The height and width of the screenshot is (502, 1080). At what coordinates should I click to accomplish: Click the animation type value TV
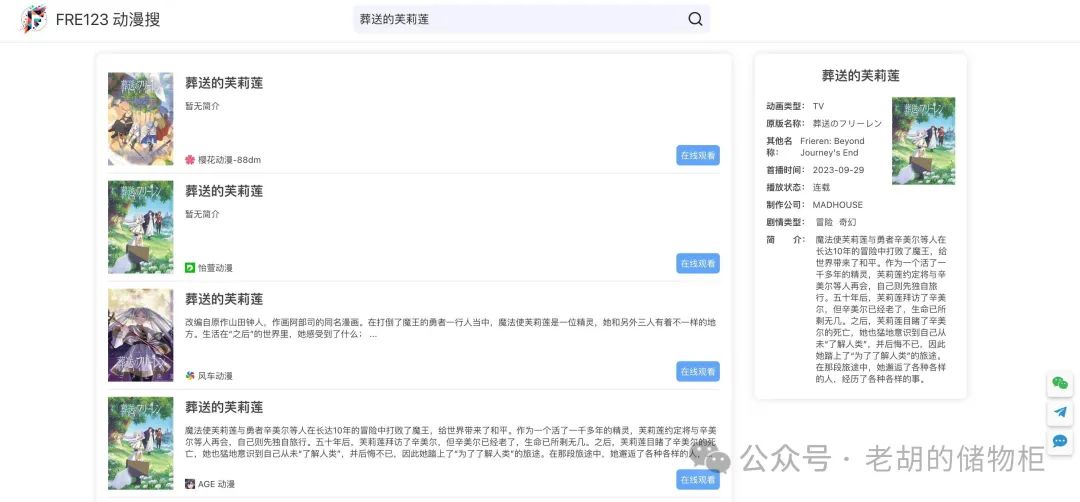coord(818,106)
